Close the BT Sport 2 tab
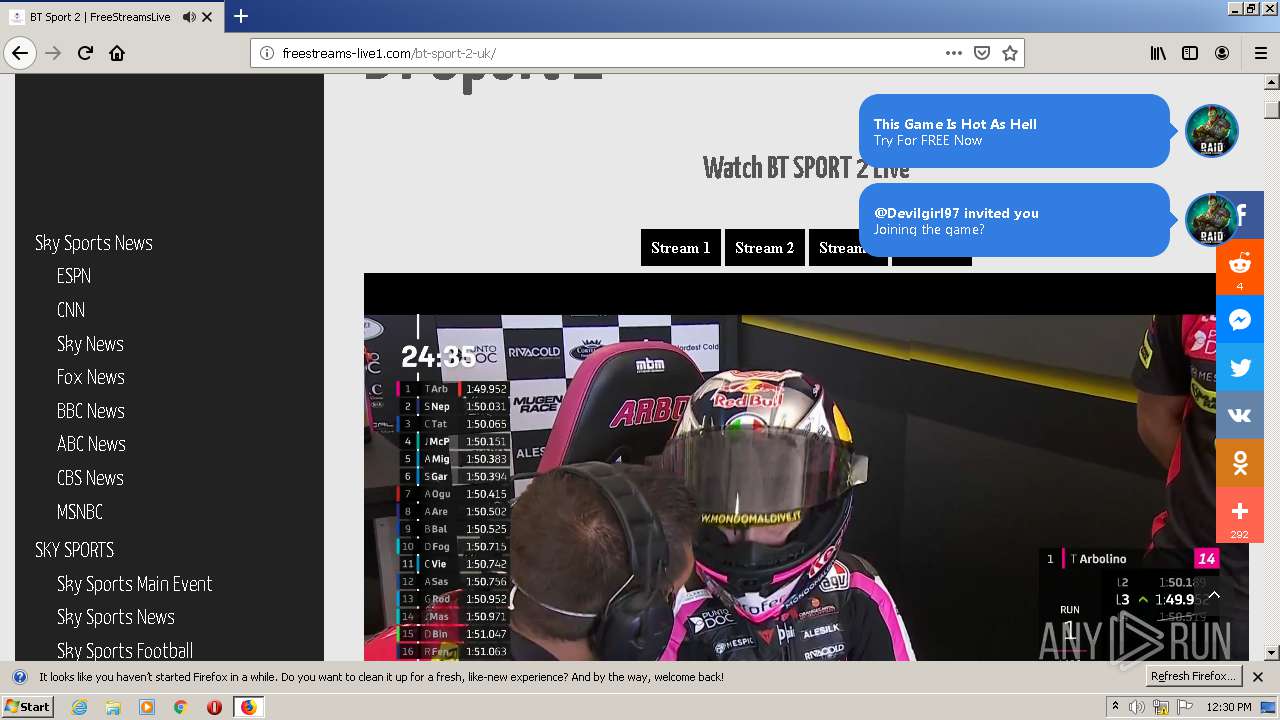The width and height of the screenshot is (1280, 720). coord(207,17)
